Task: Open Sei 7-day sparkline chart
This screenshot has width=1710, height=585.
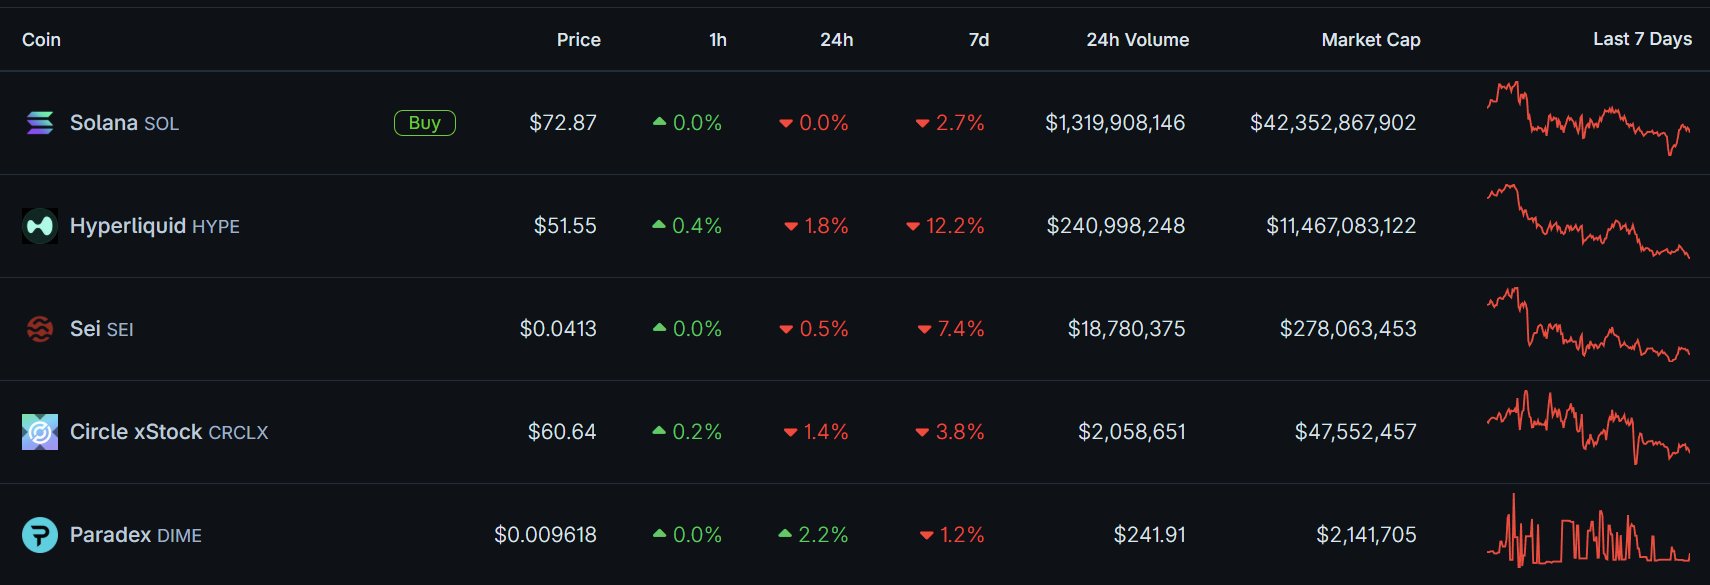Action: click(1588, 324)
